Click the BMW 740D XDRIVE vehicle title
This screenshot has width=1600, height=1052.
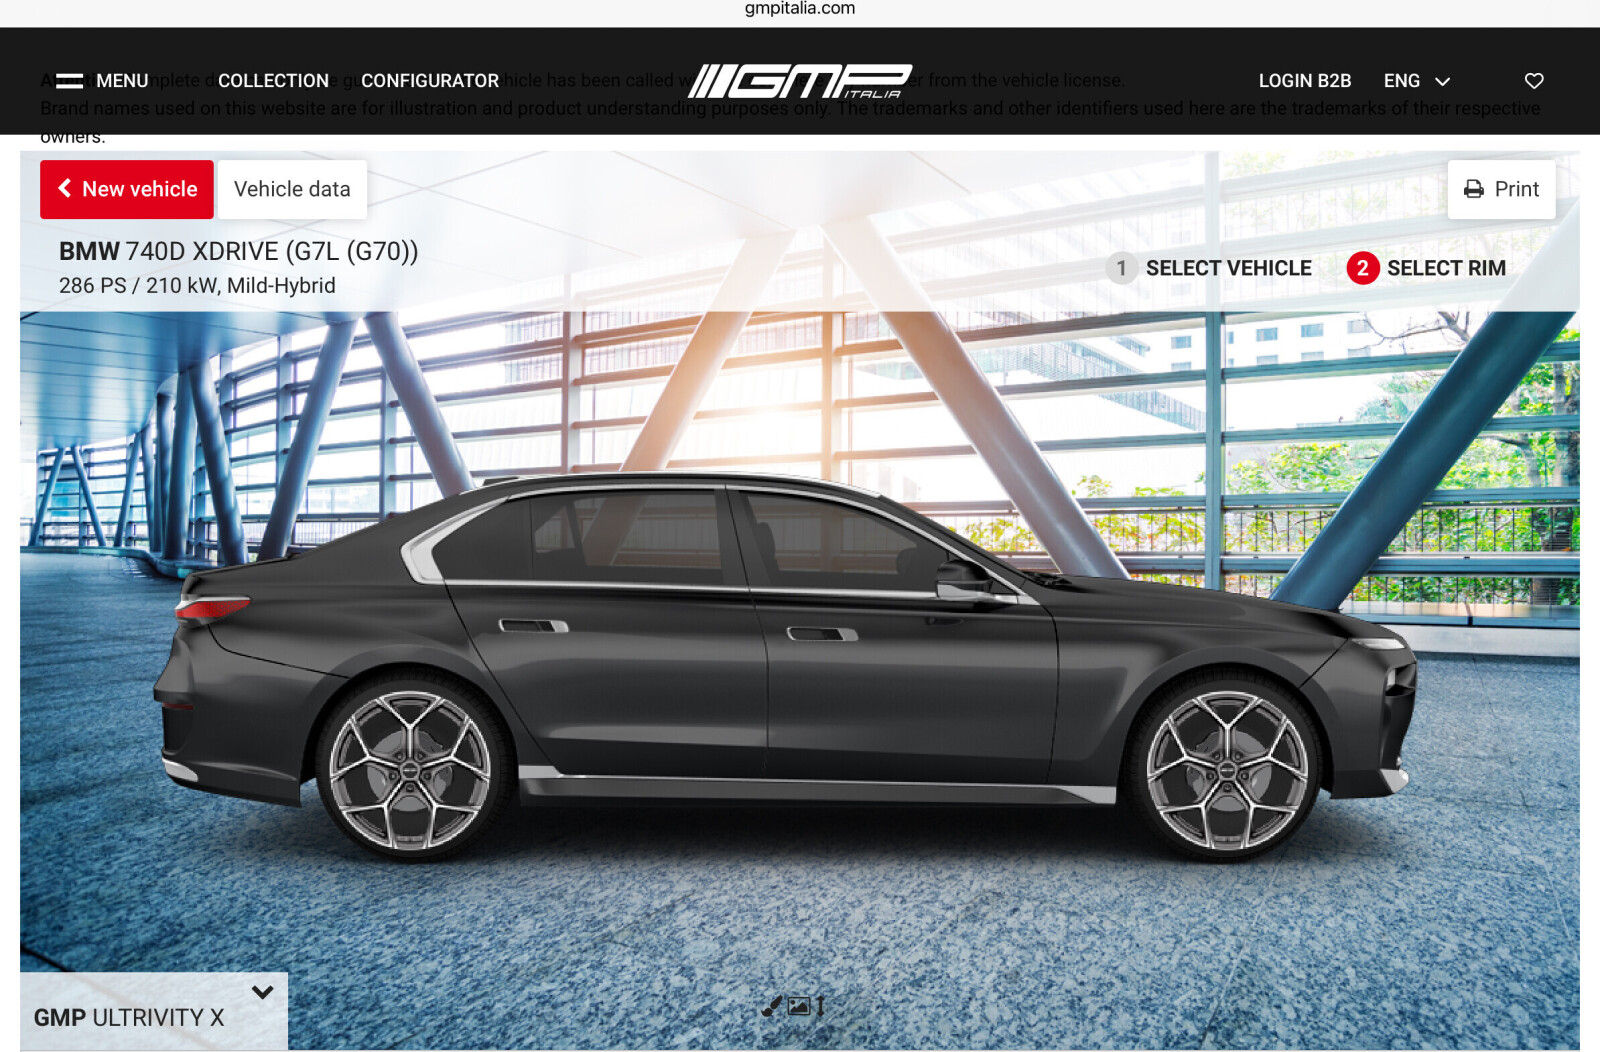click(238, 251)
